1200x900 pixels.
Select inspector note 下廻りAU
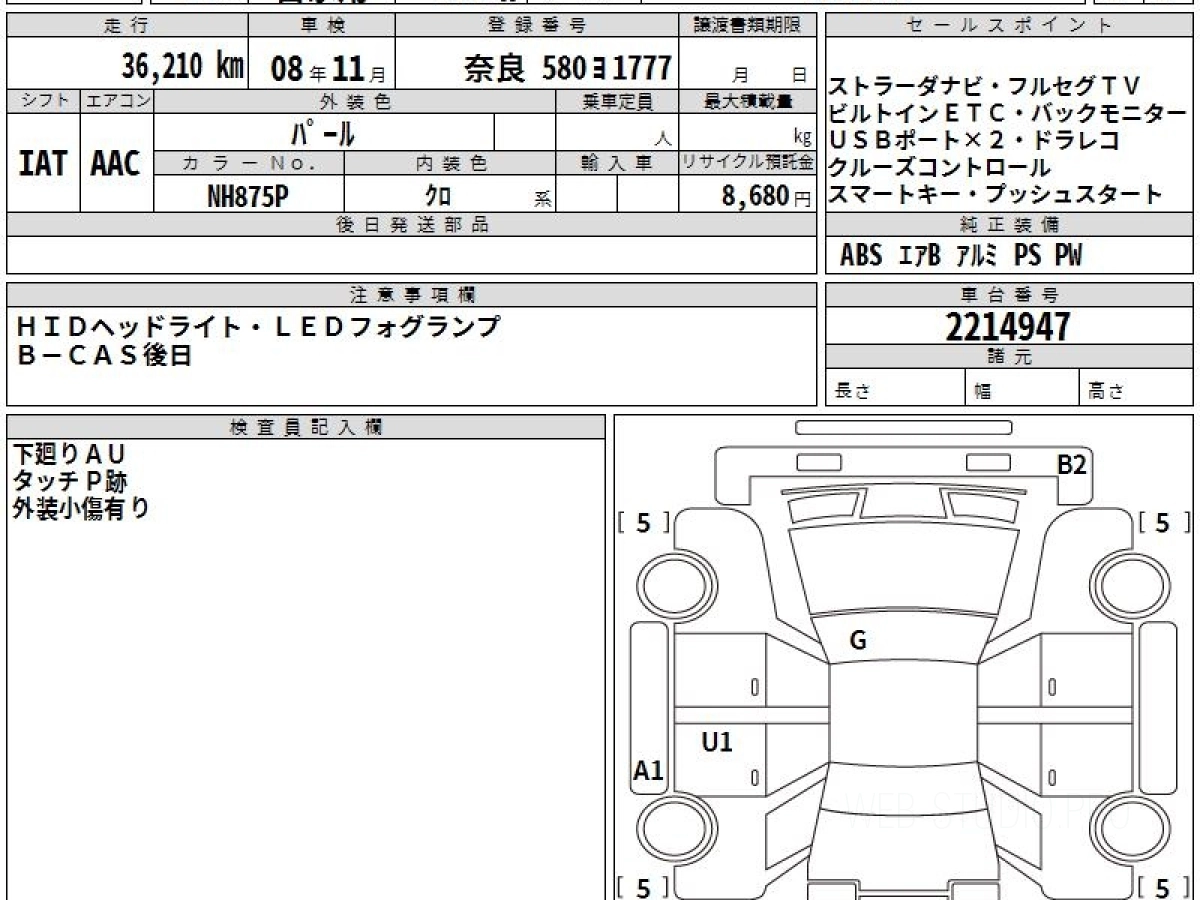[70, 454]
